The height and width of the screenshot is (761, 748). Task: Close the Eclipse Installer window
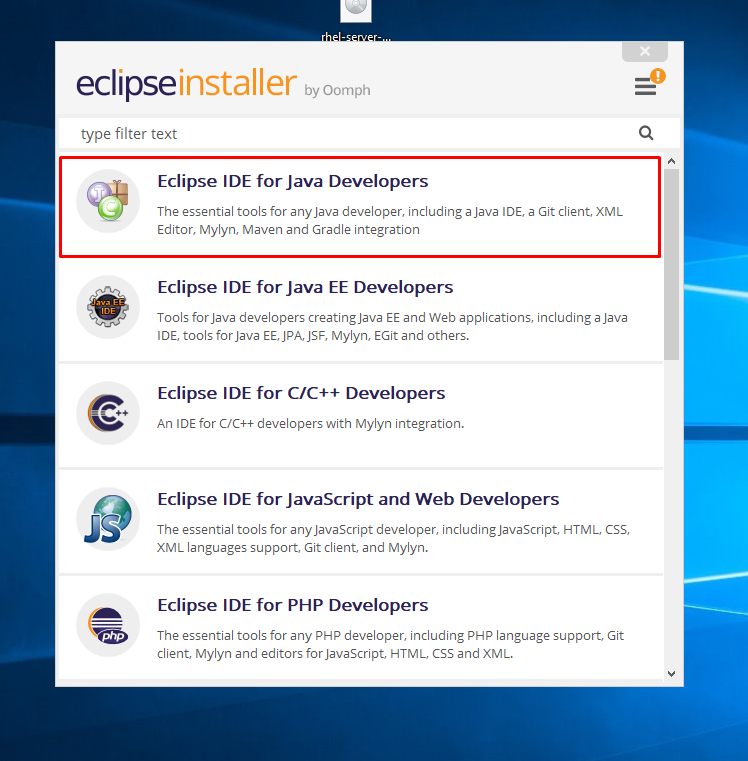[x=645, y=51]
